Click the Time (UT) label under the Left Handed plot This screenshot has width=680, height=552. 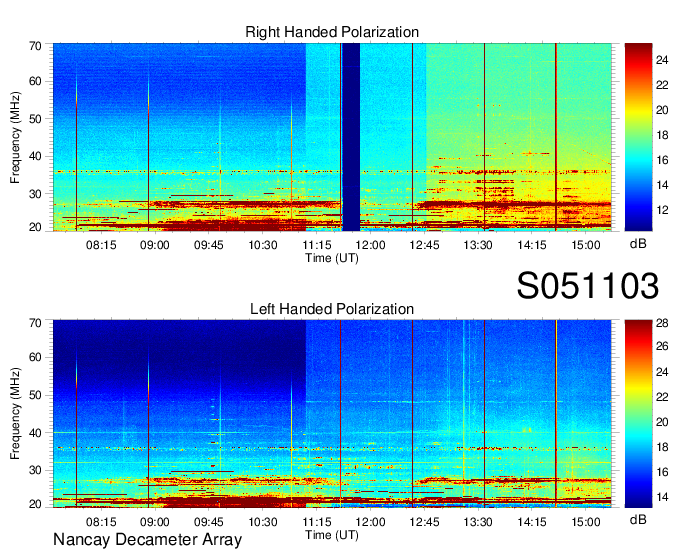(x=332, y=535)
